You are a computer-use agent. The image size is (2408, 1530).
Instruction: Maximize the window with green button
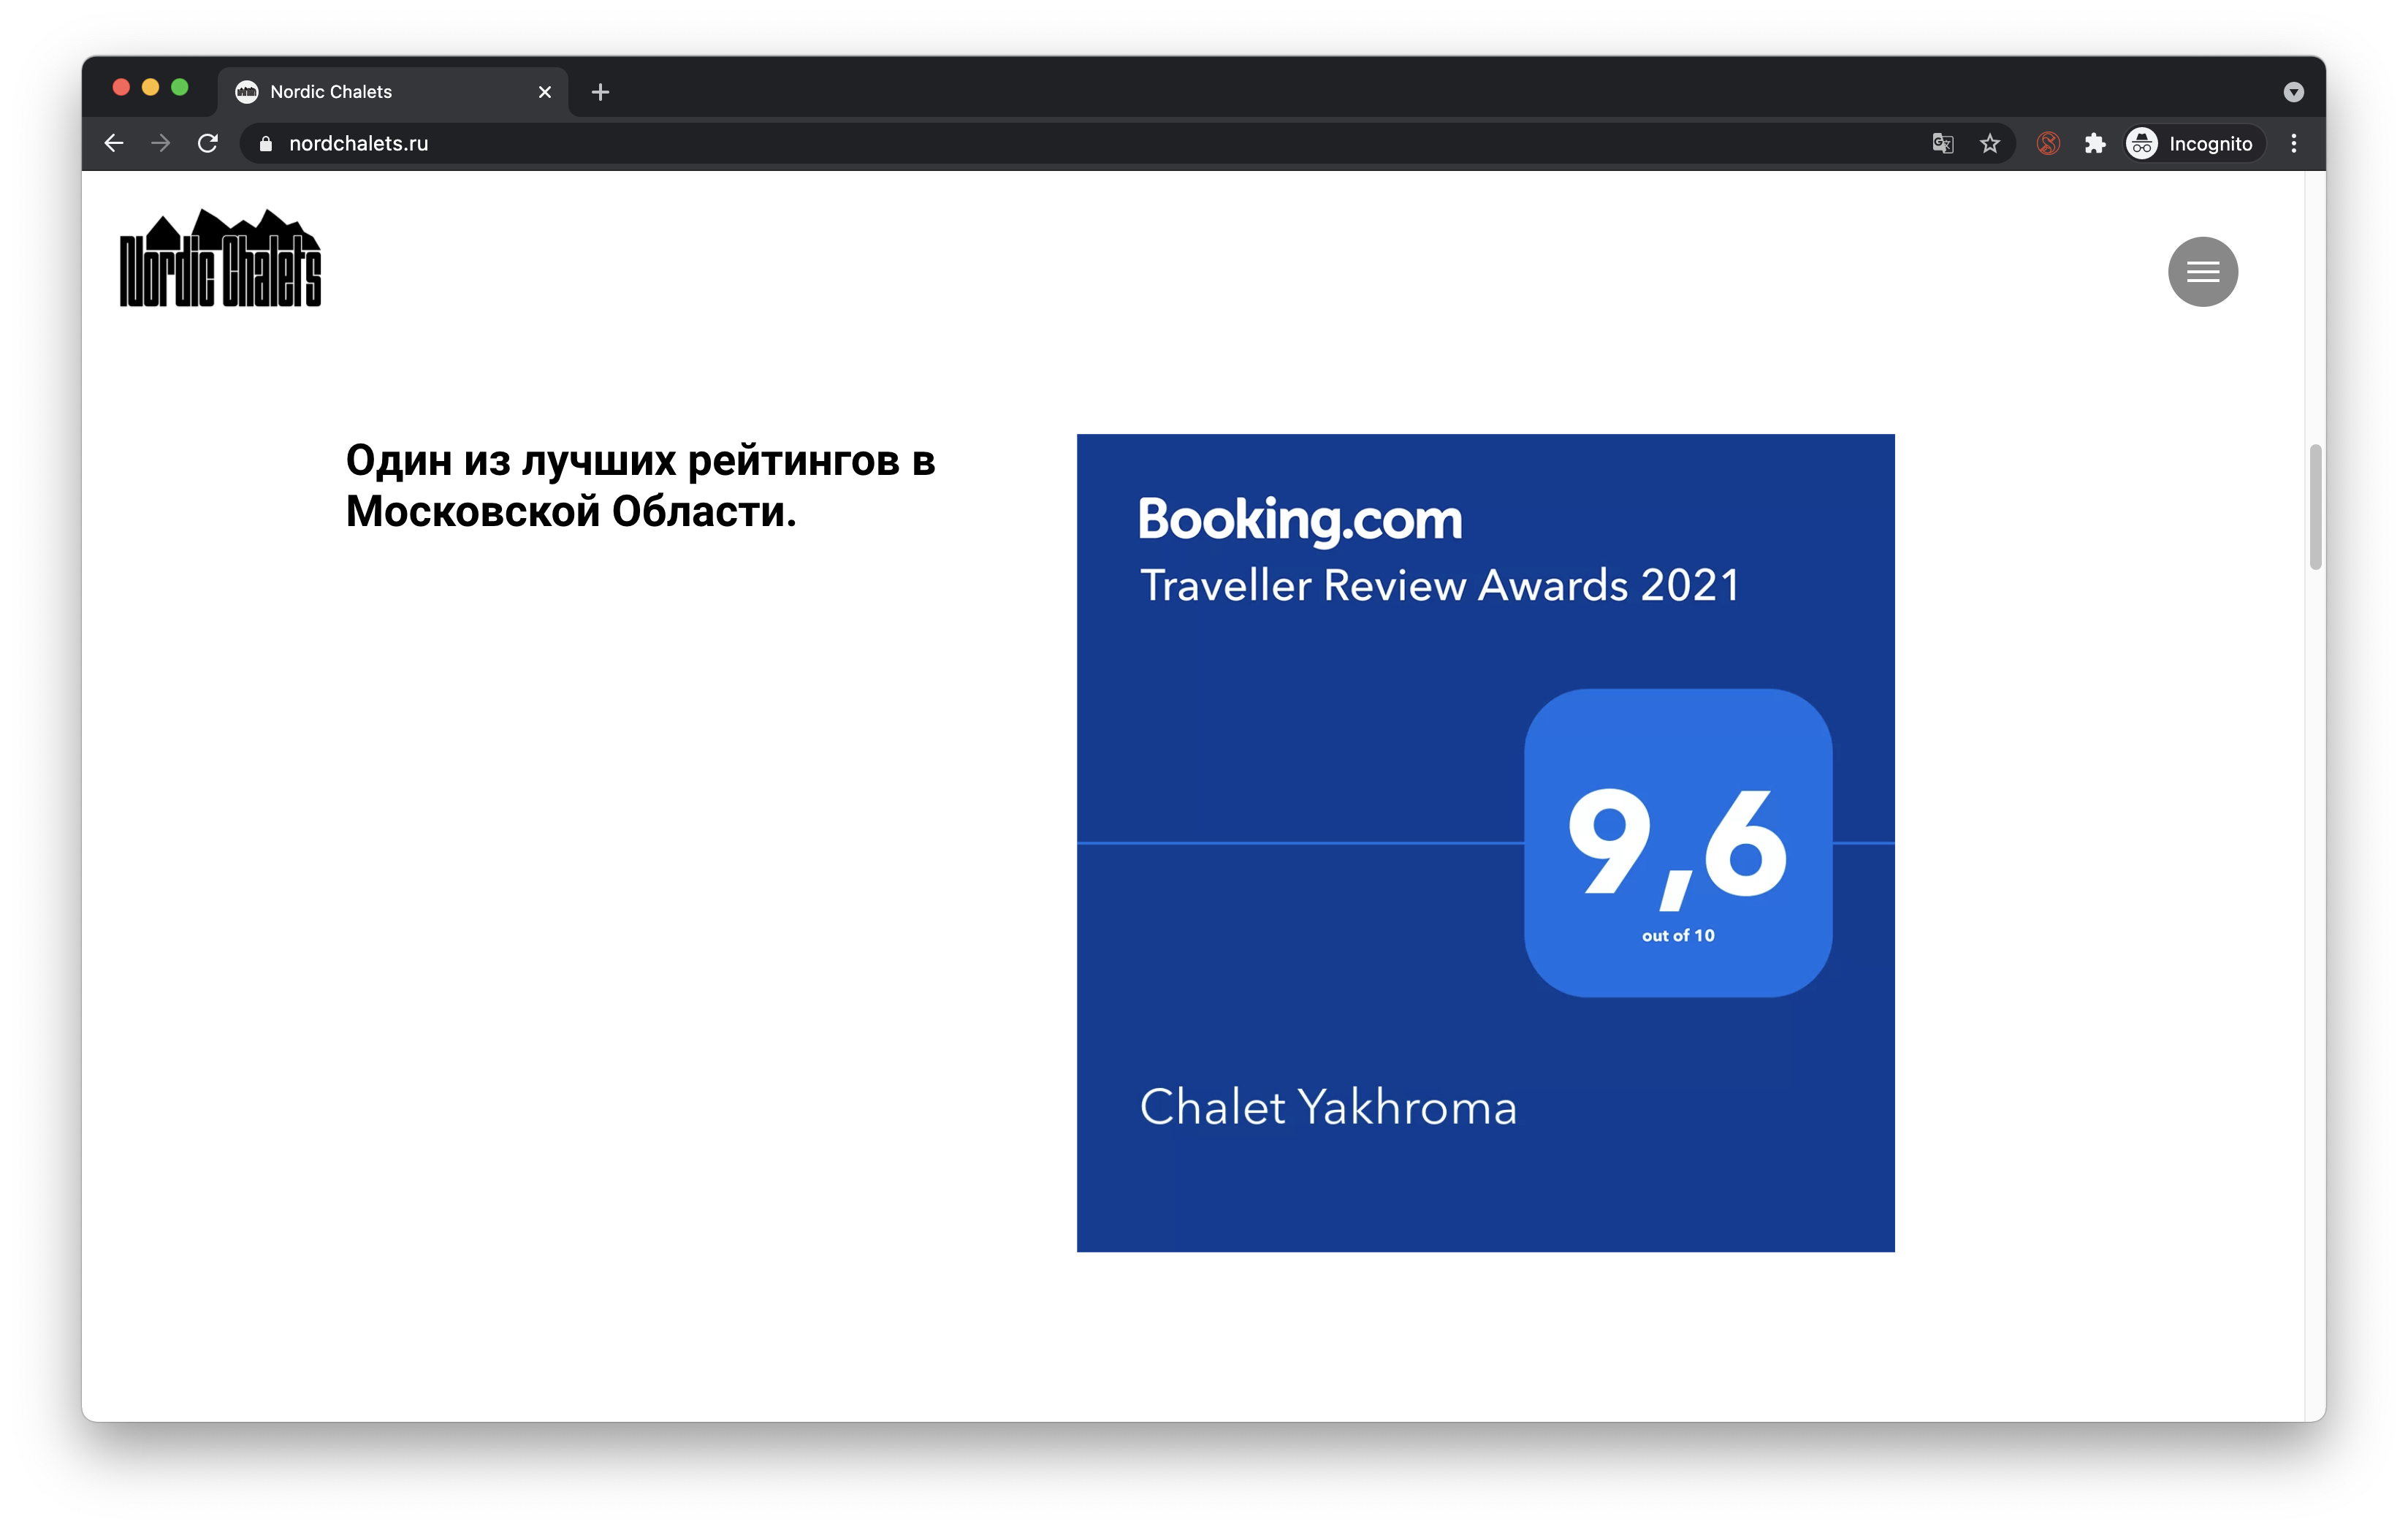[180, 88]
